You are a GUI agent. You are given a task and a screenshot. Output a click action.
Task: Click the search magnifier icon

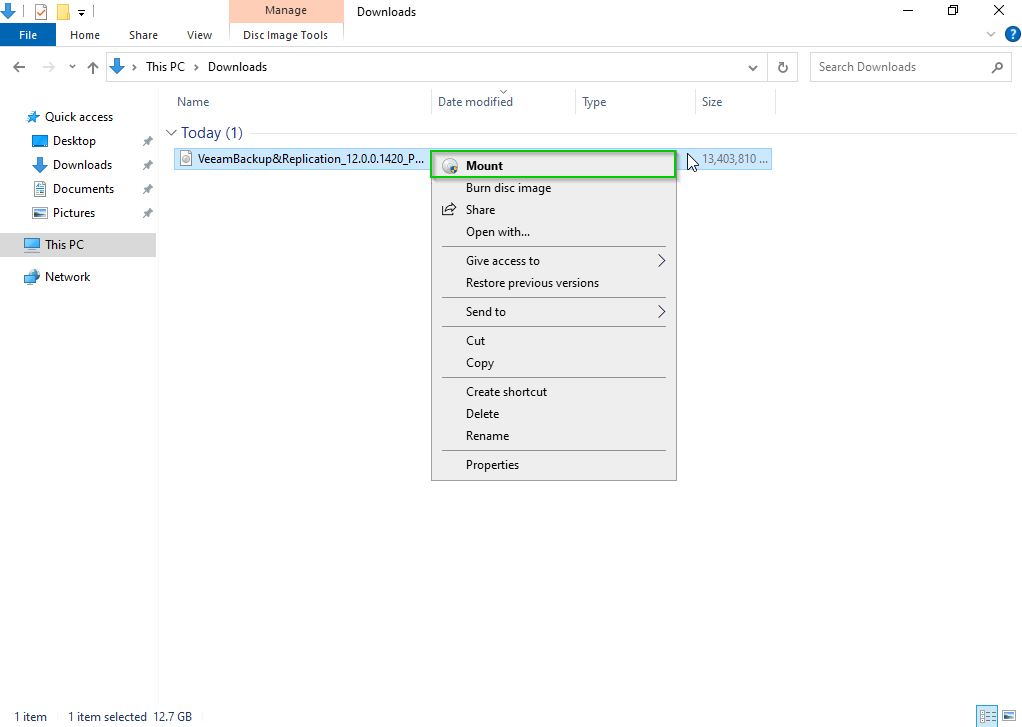996,67
